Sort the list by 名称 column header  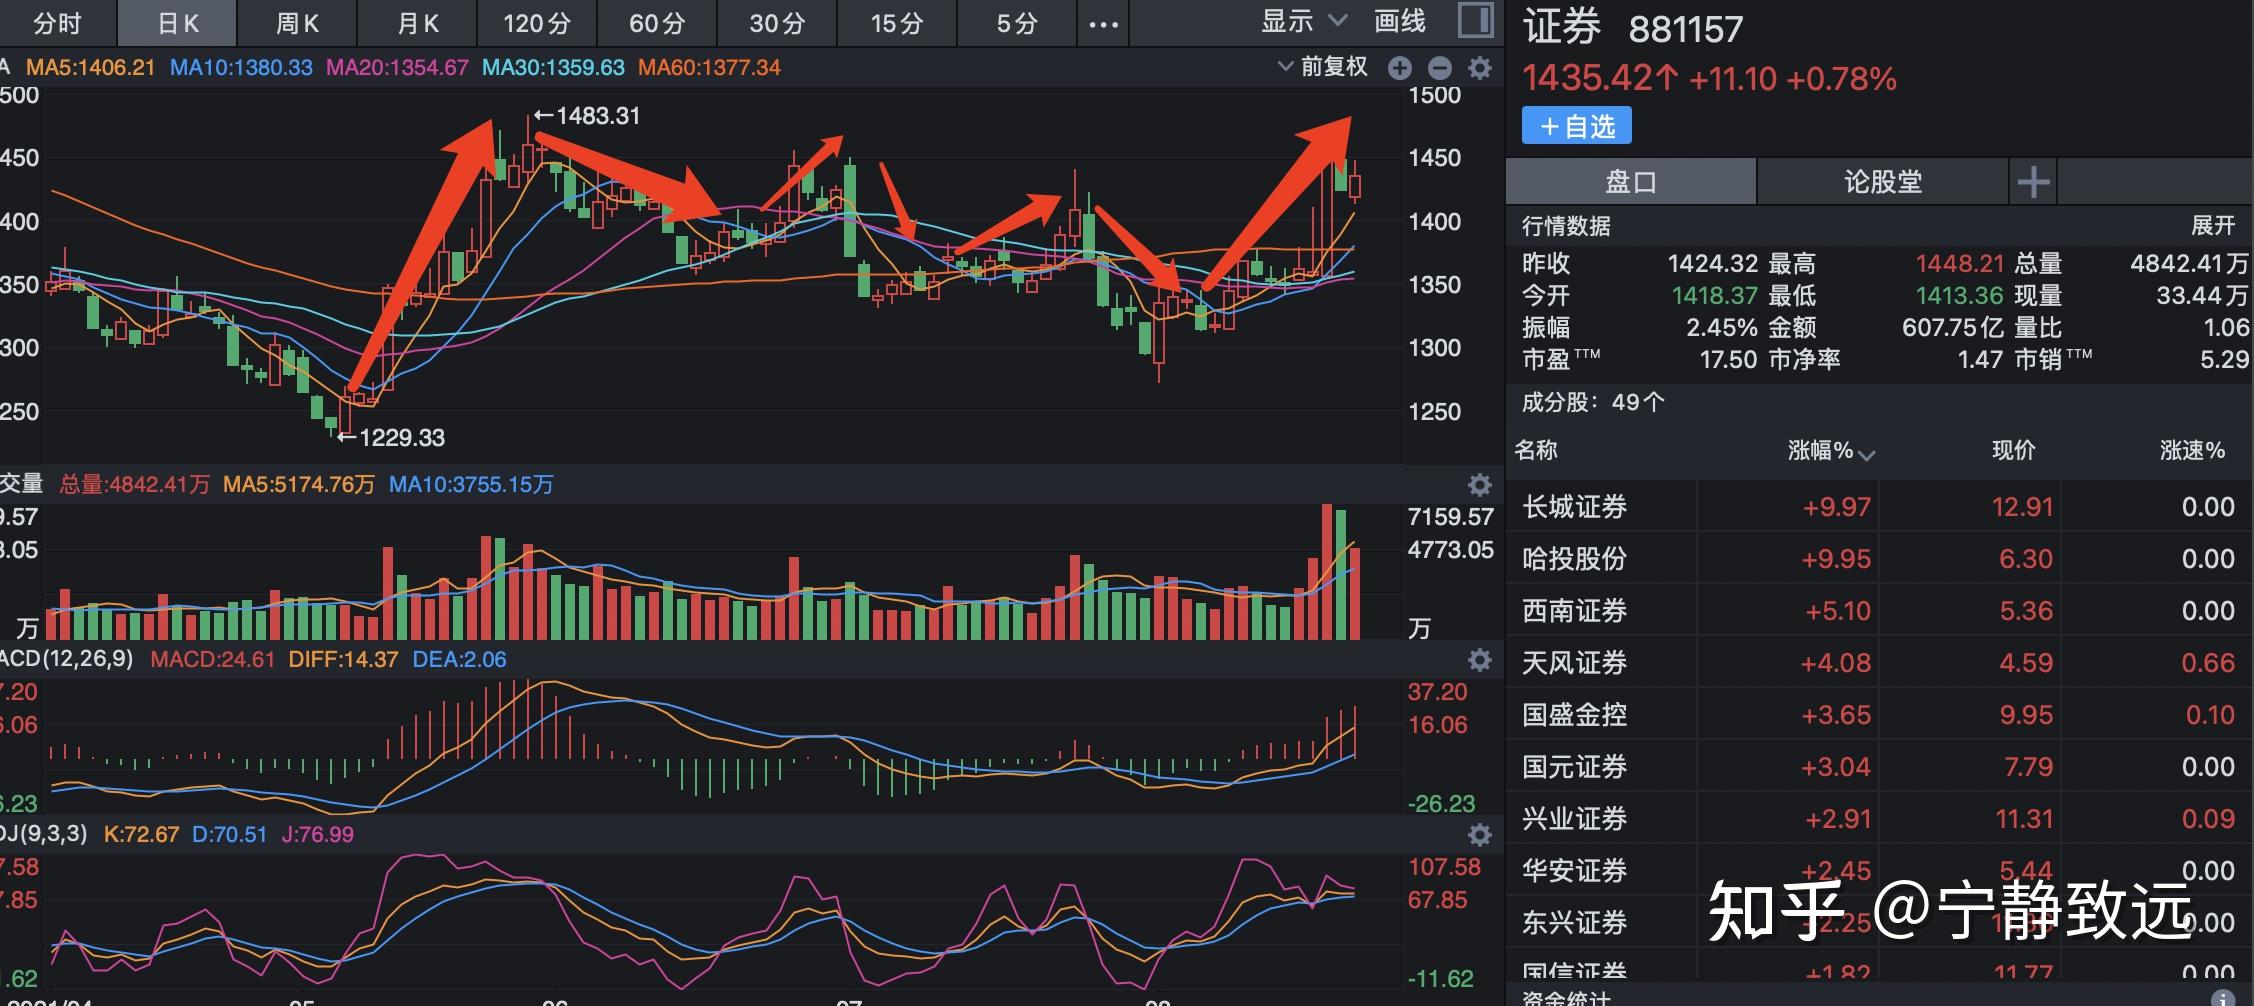pos(1536,450)
